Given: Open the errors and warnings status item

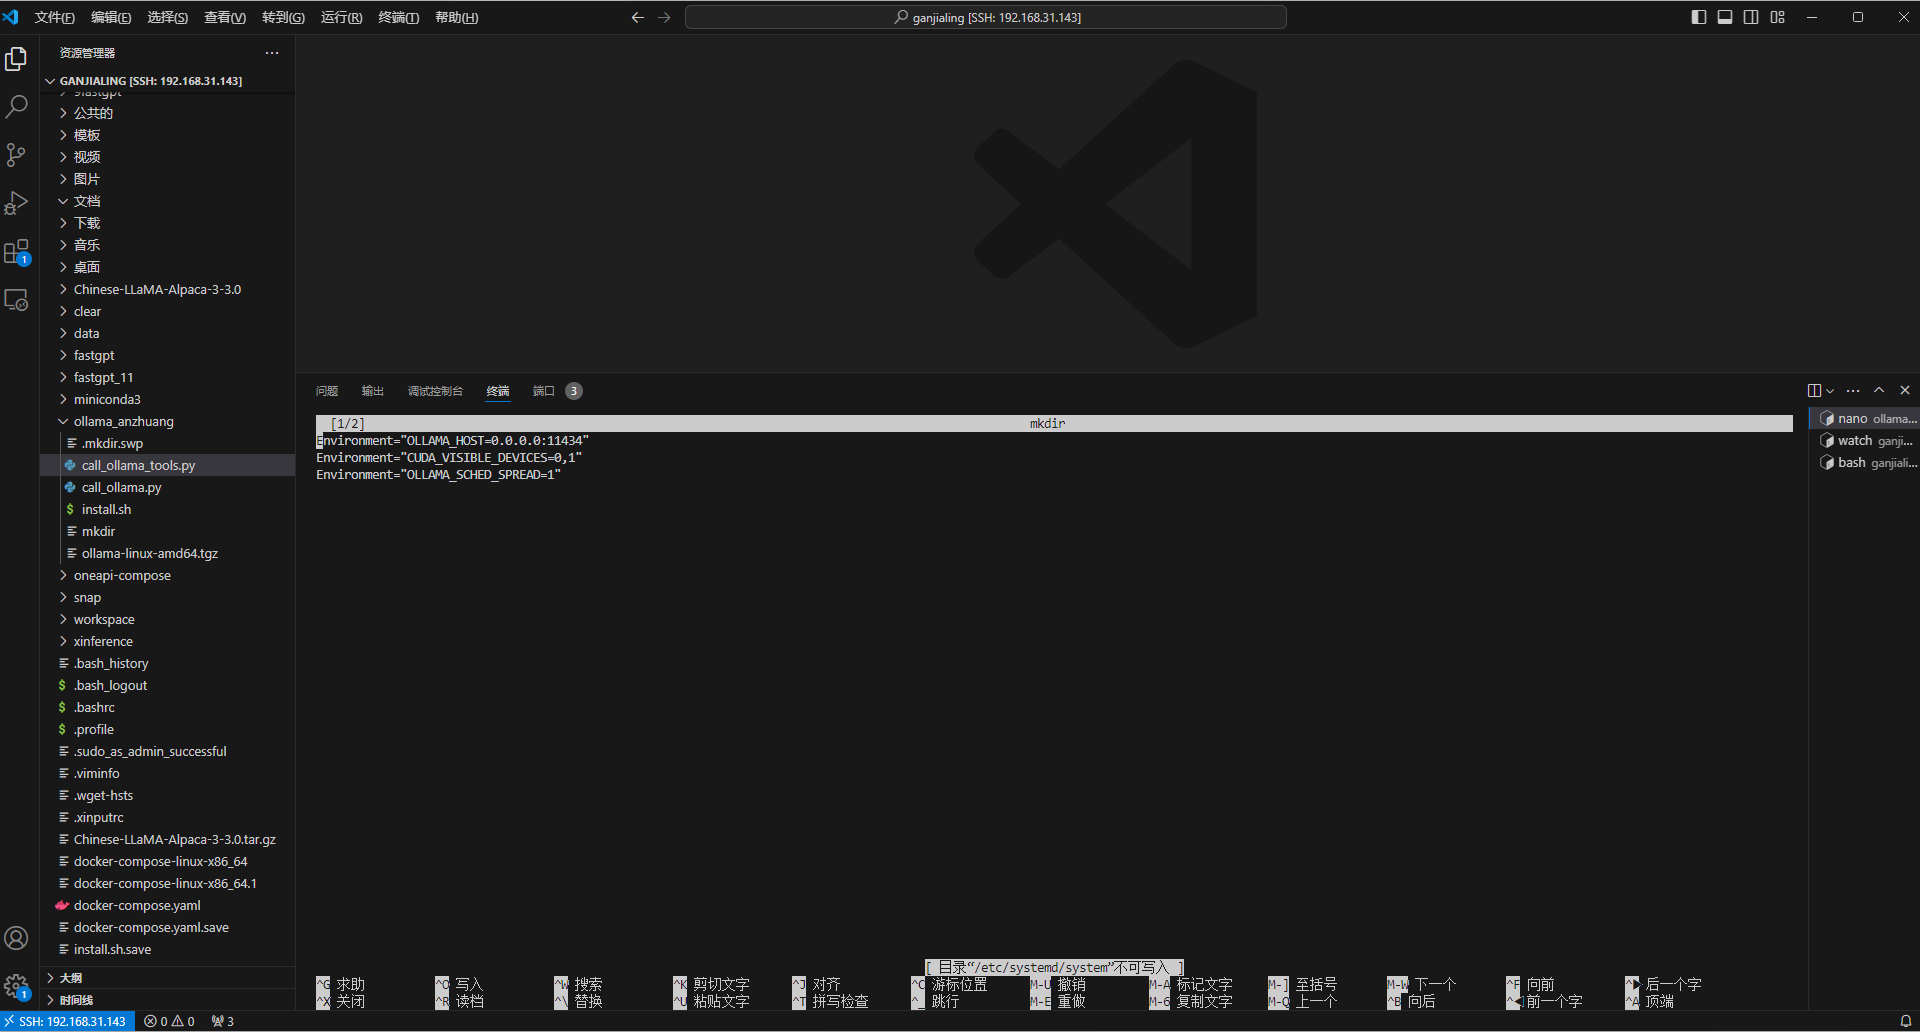Looking at the screenshot, I should pos(169,1021).
